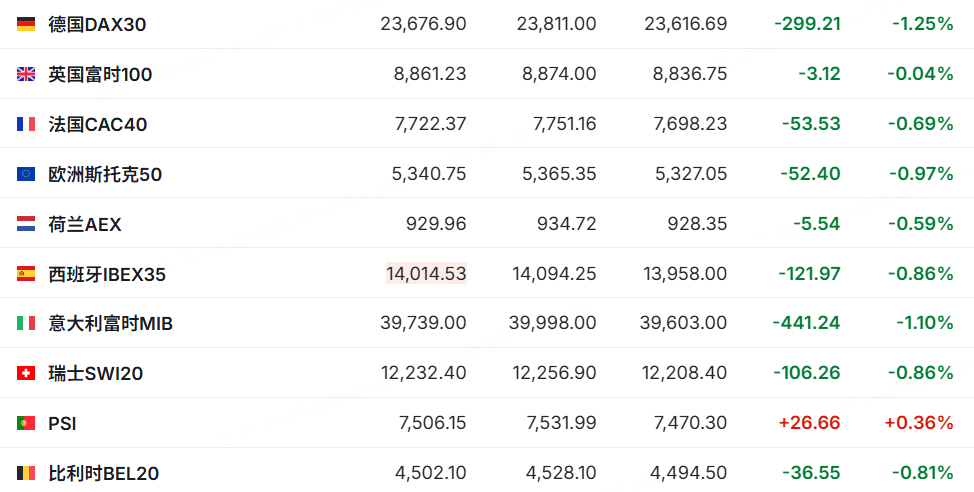The height and width of the screenshot is (492, 974).
Task: Click the Belgian flag icon
Action: pos(25,473)
